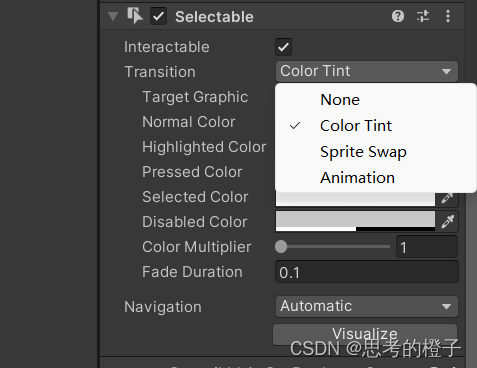Click the Color Multiplier value field
477x368 pixels.
click(427, 247)
